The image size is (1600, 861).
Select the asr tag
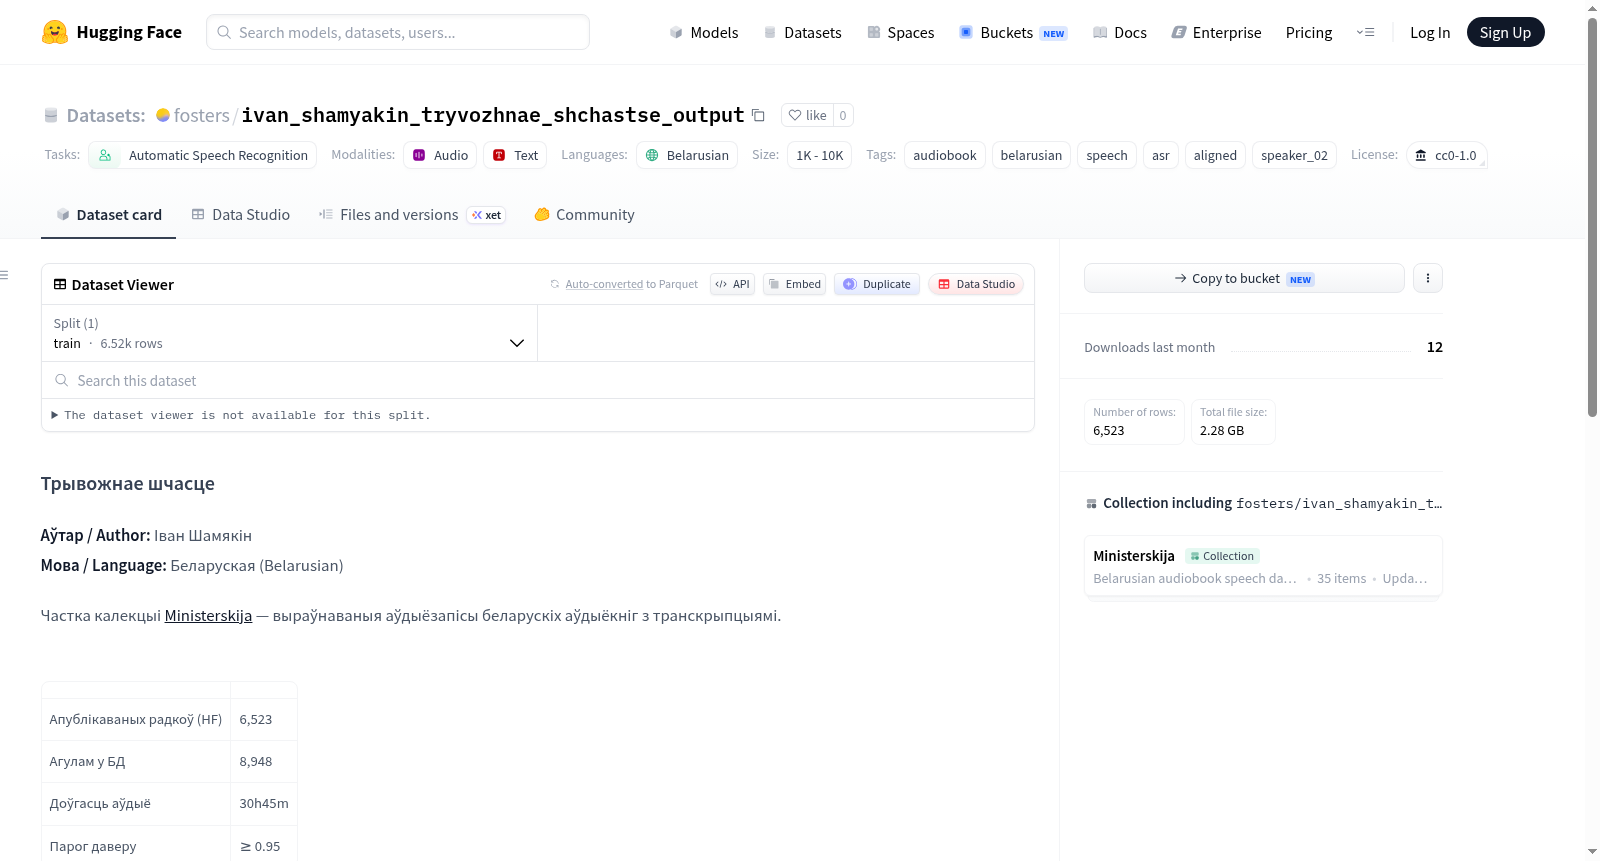point(1160,155)
